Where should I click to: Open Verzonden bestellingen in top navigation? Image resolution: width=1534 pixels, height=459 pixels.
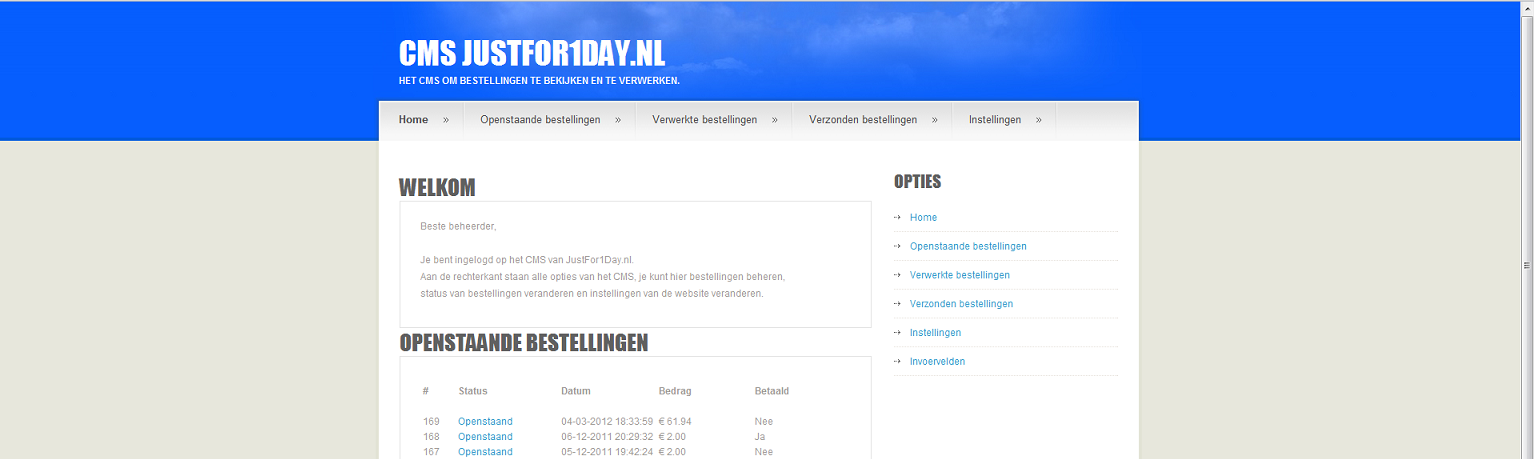point(863,120)
